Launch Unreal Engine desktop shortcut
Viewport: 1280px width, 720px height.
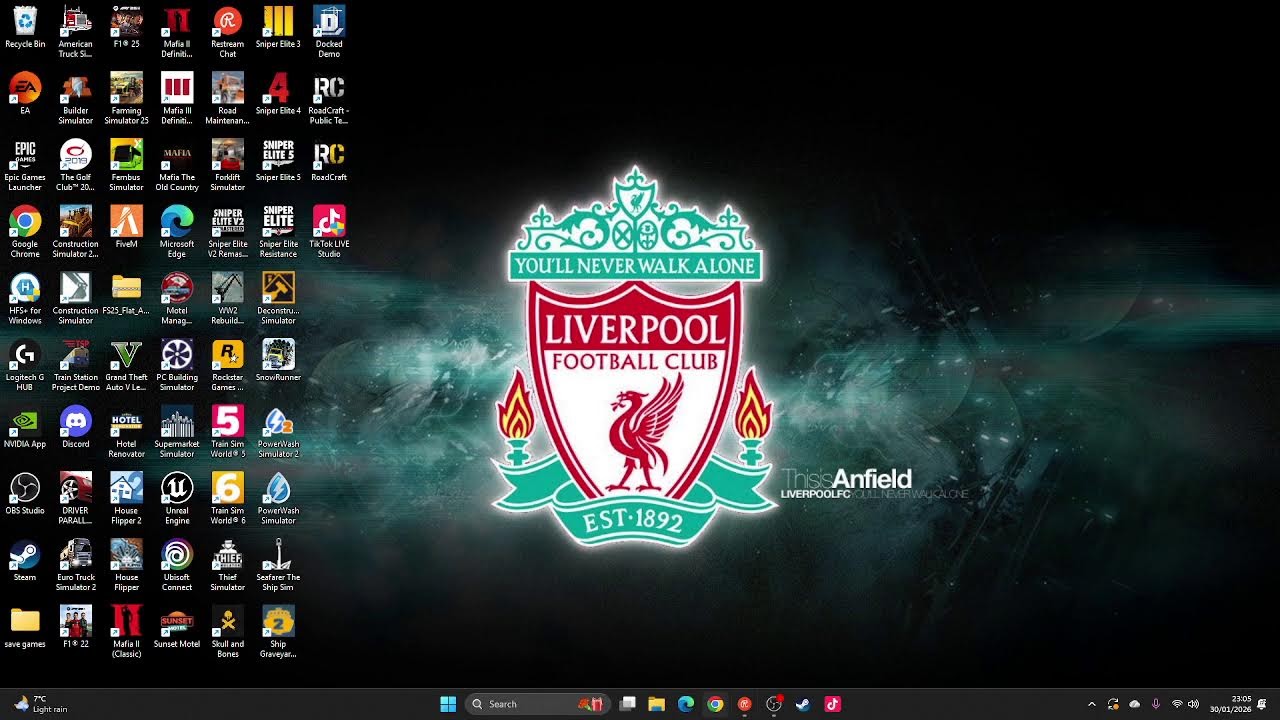point(177,498)
